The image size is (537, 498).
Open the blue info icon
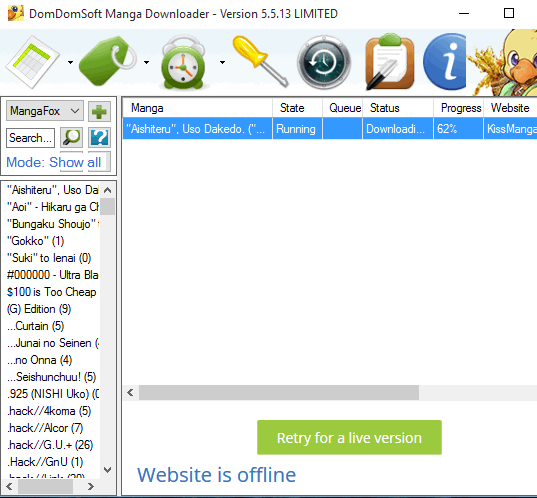[445, 62]
